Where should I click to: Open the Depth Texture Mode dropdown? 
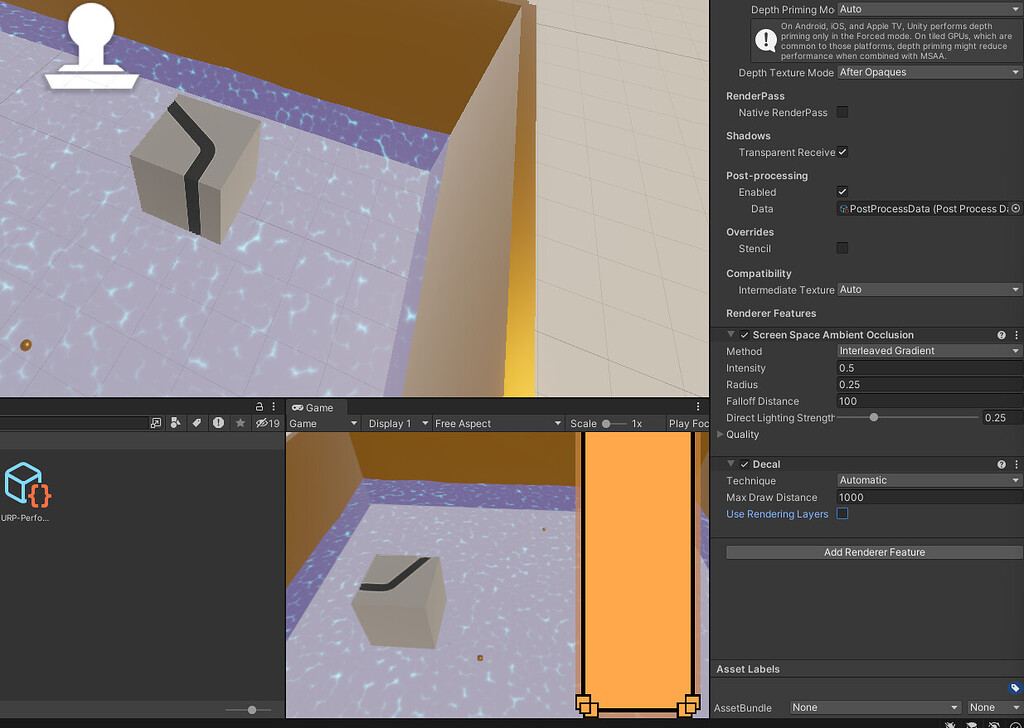[x=928, y=72]
